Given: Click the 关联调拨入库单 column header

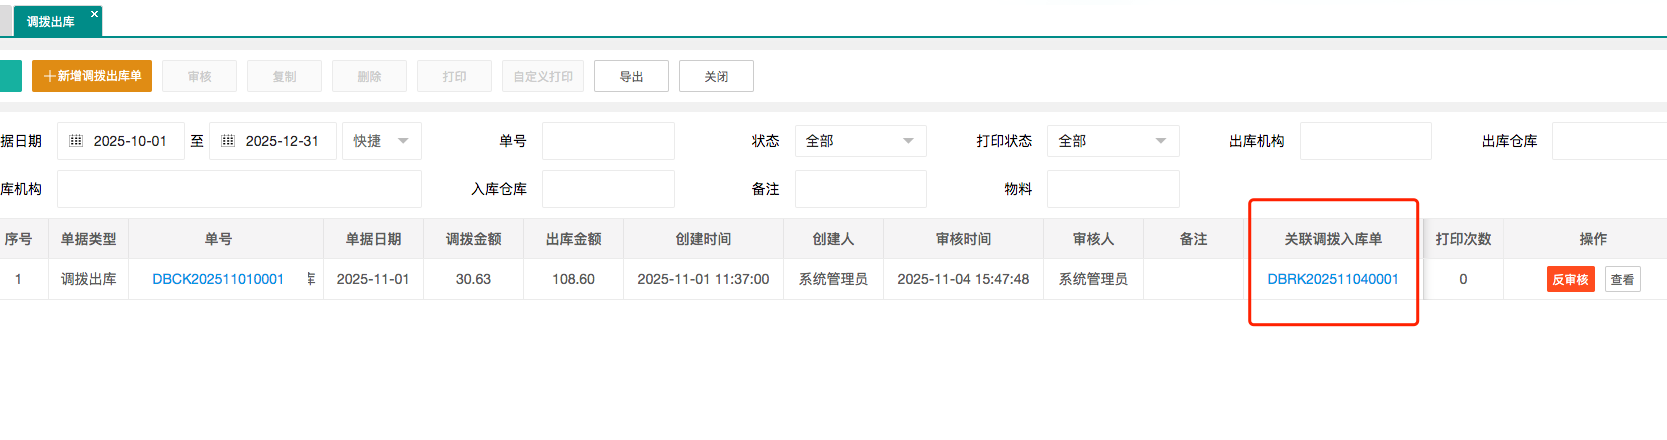Looking at the screenshot, I should 1333,239.
